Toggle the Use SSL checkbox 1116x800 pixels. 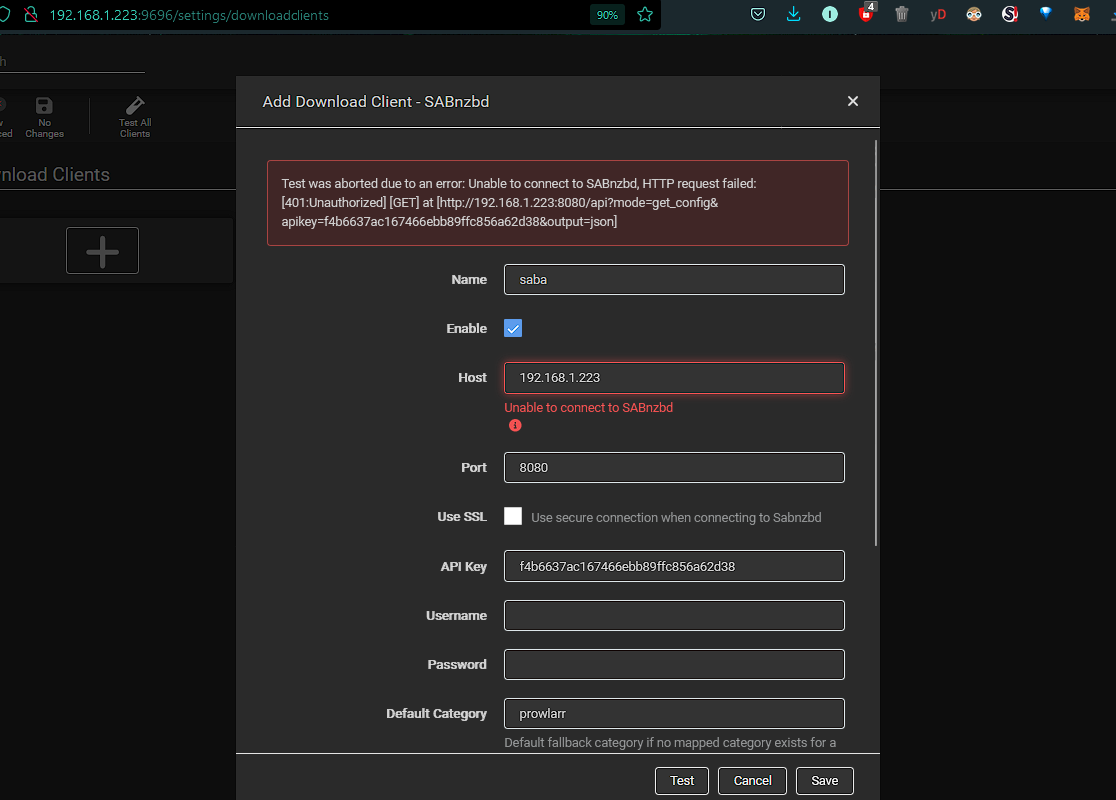512,516
